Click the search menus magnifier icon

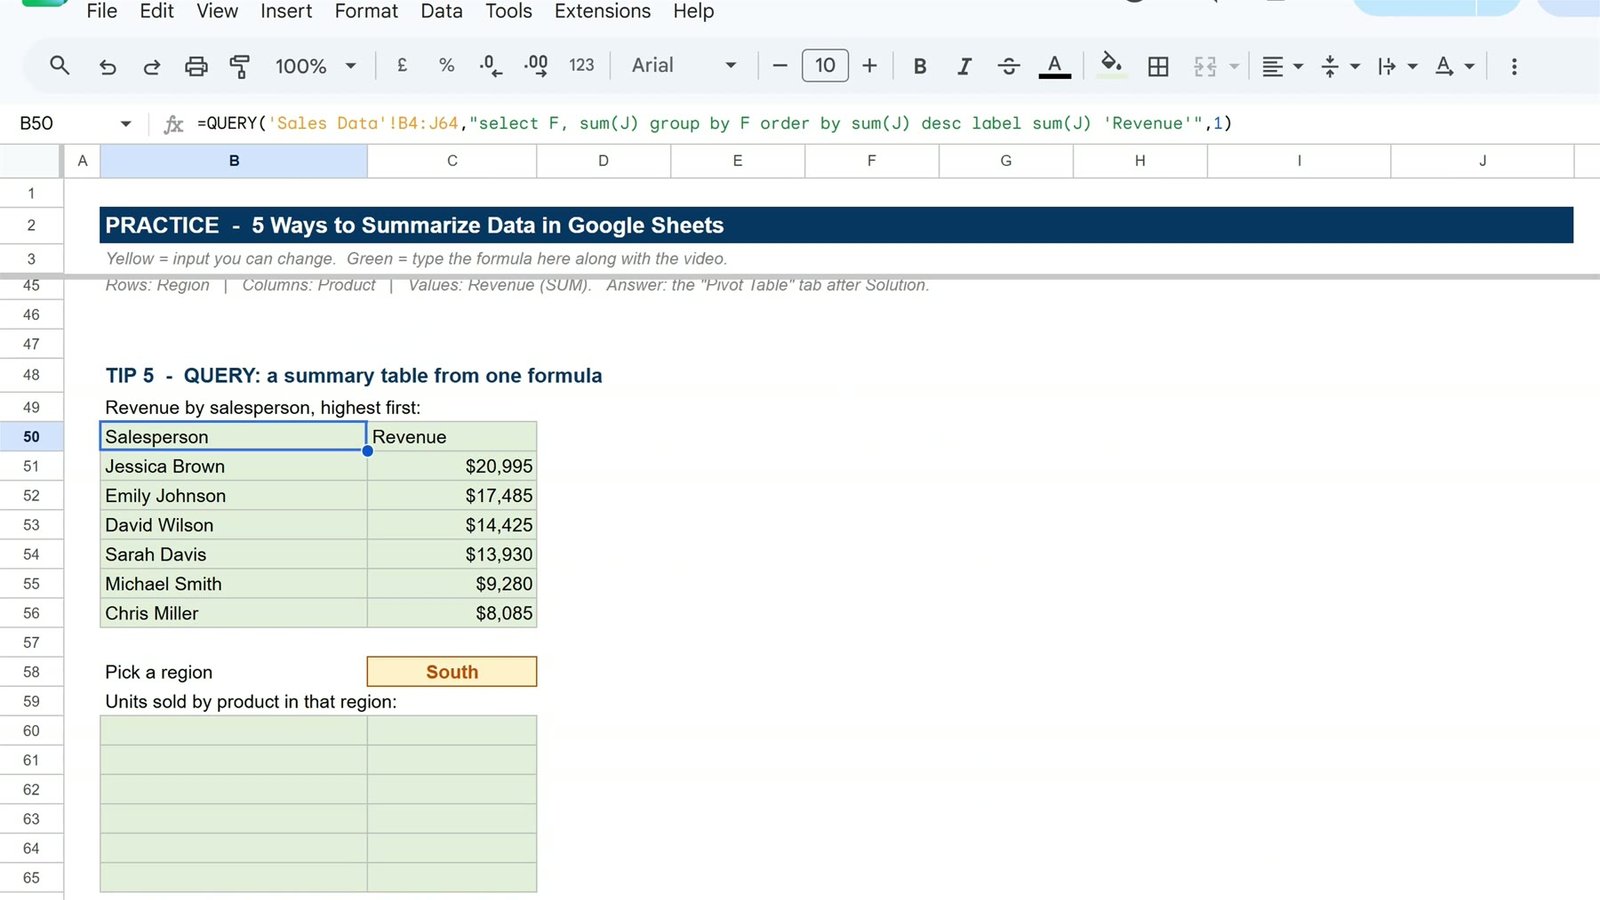[59, 66]
